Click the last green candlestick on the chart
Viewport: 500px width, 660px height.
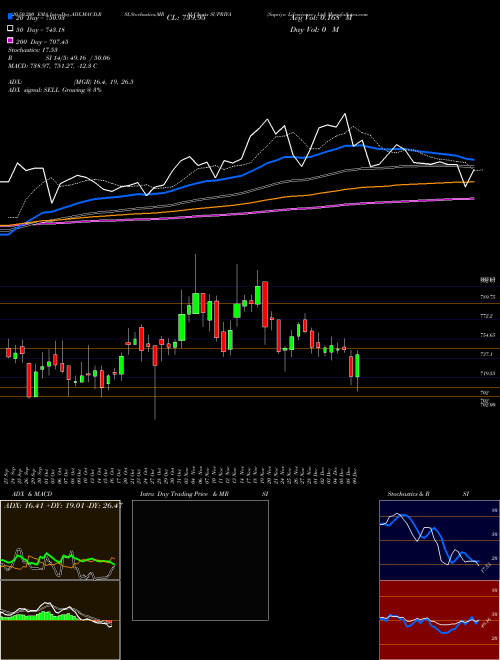coord(358,365)
